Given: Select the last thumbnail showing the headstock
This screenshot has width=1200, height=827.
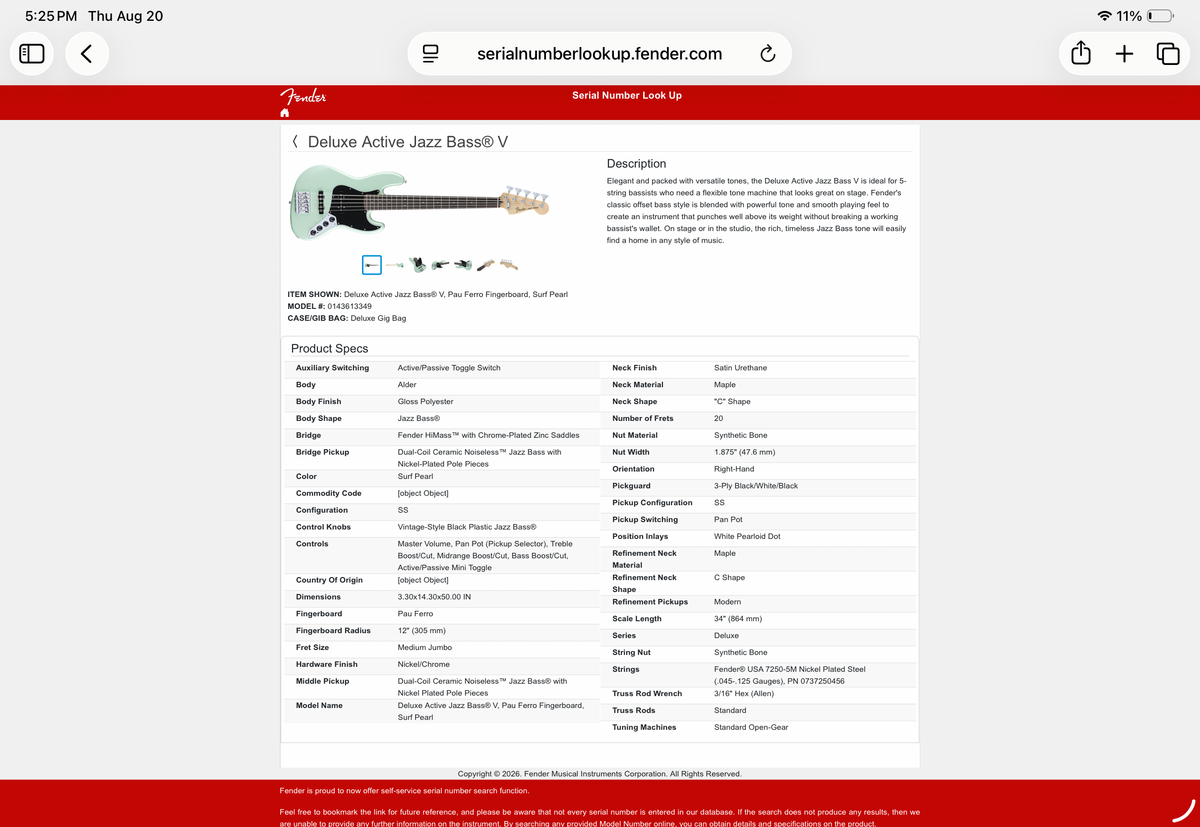Looking at the screenshot, I should [509, 265].
